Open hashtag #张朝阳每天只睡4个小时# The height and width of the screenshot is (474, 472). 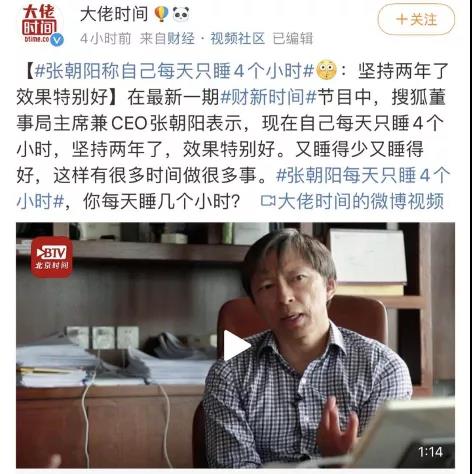(x=233, y=188)
